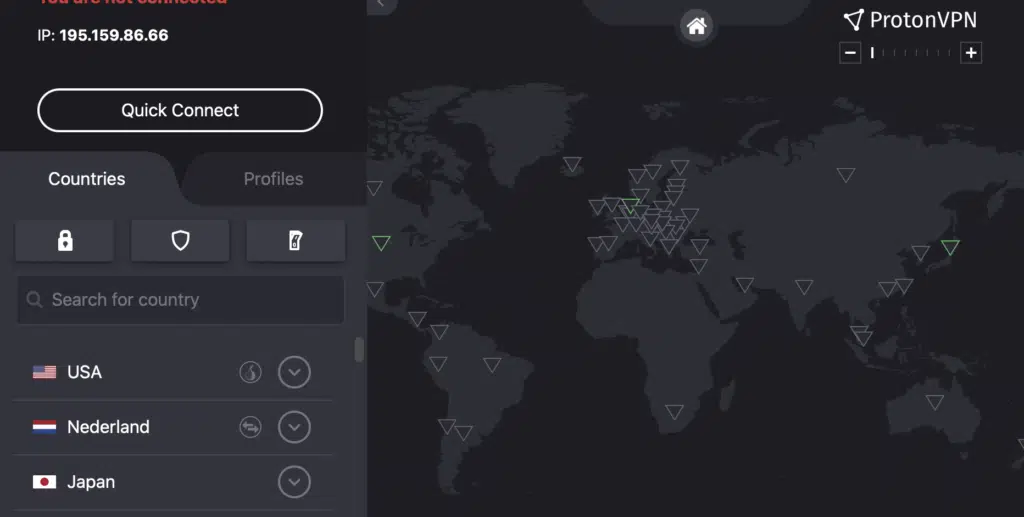Toggle NetShield with the shield button

click(180, 240)
